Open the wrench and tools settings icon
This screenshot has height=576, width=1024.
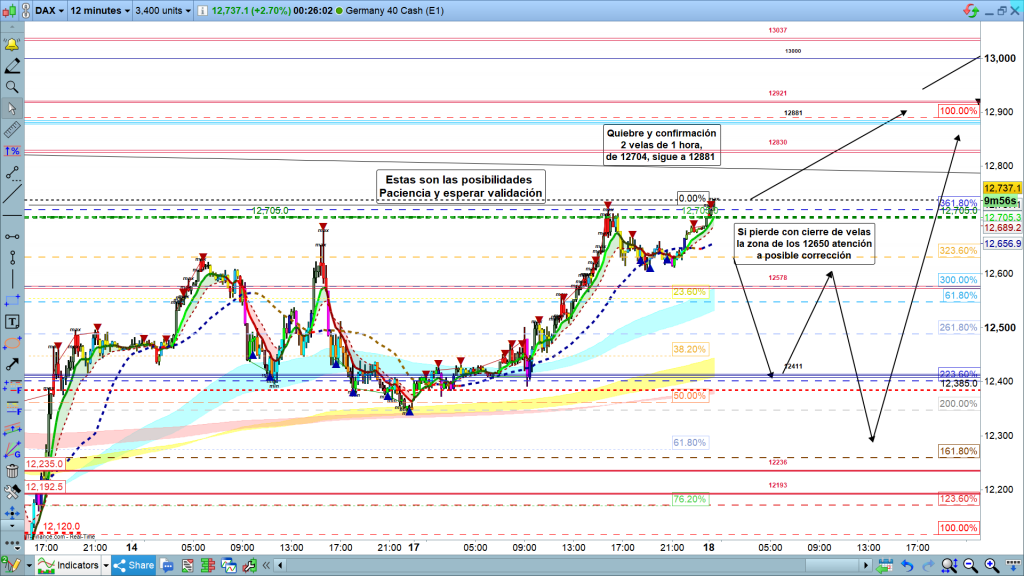pyautogui.click(x=11, y=492)
